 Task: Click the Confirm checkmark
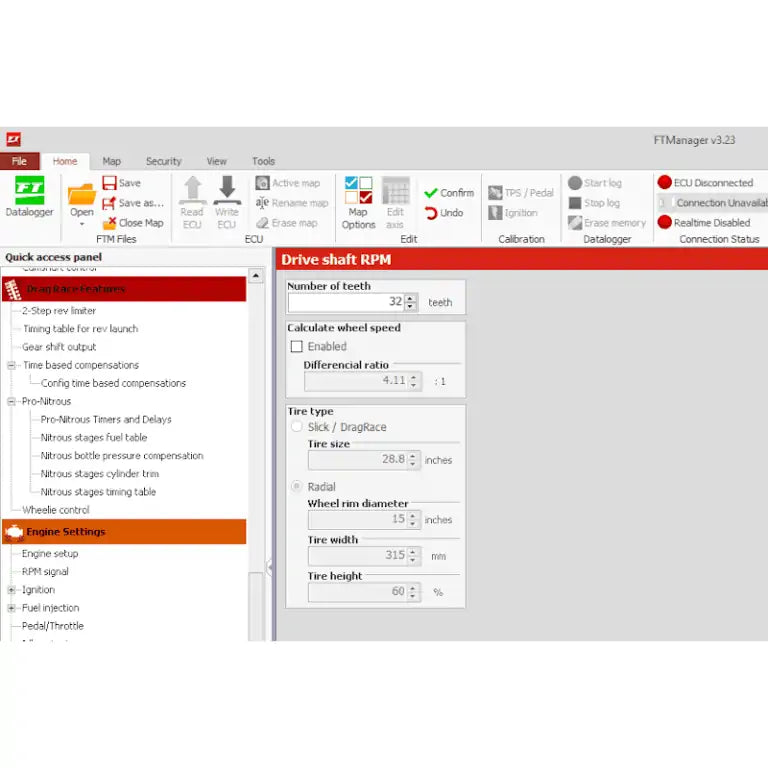coord(431,193)
